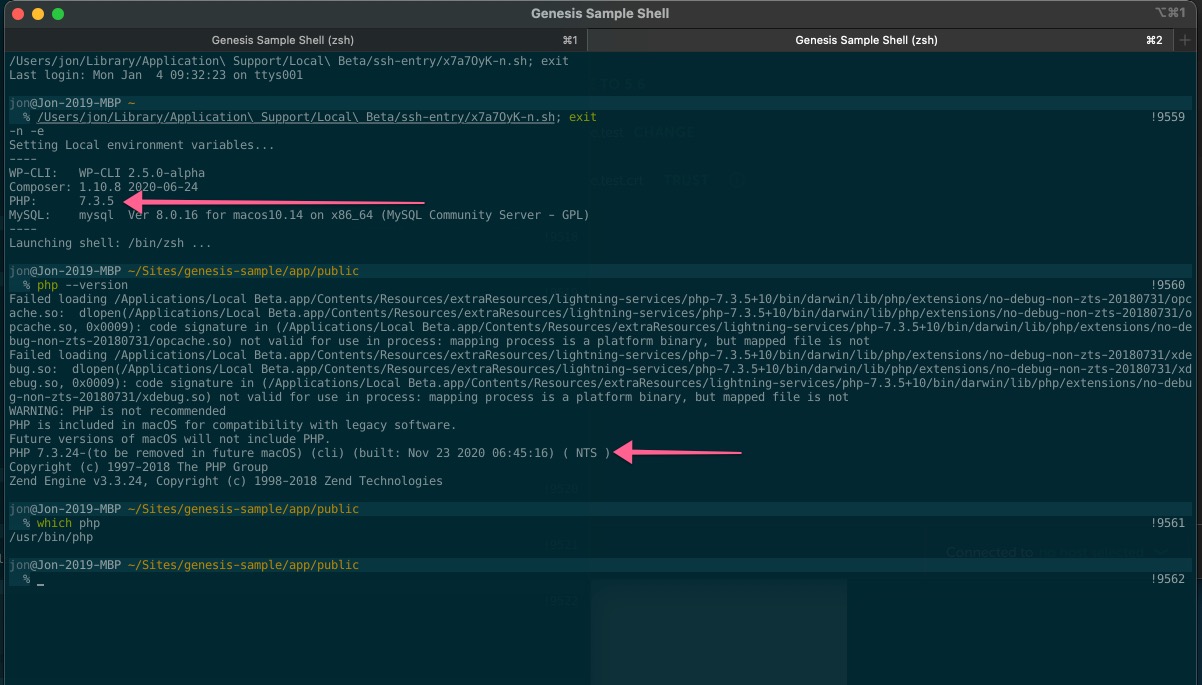1202x685 pixels.
Task: Minimize the terminal window
Action: [39, 14]
